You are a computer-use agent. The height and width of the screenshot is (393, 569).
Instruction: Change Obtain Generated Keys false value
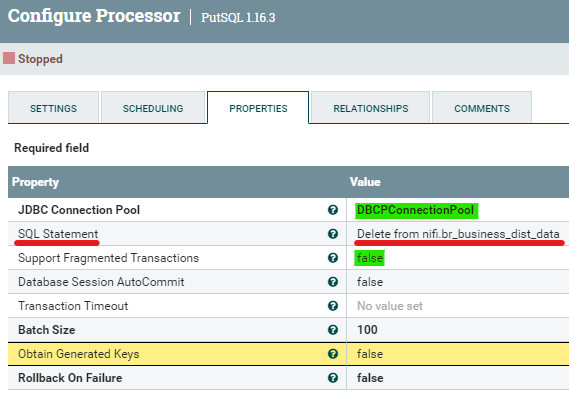pyautogui.click(x=370, y=354)
